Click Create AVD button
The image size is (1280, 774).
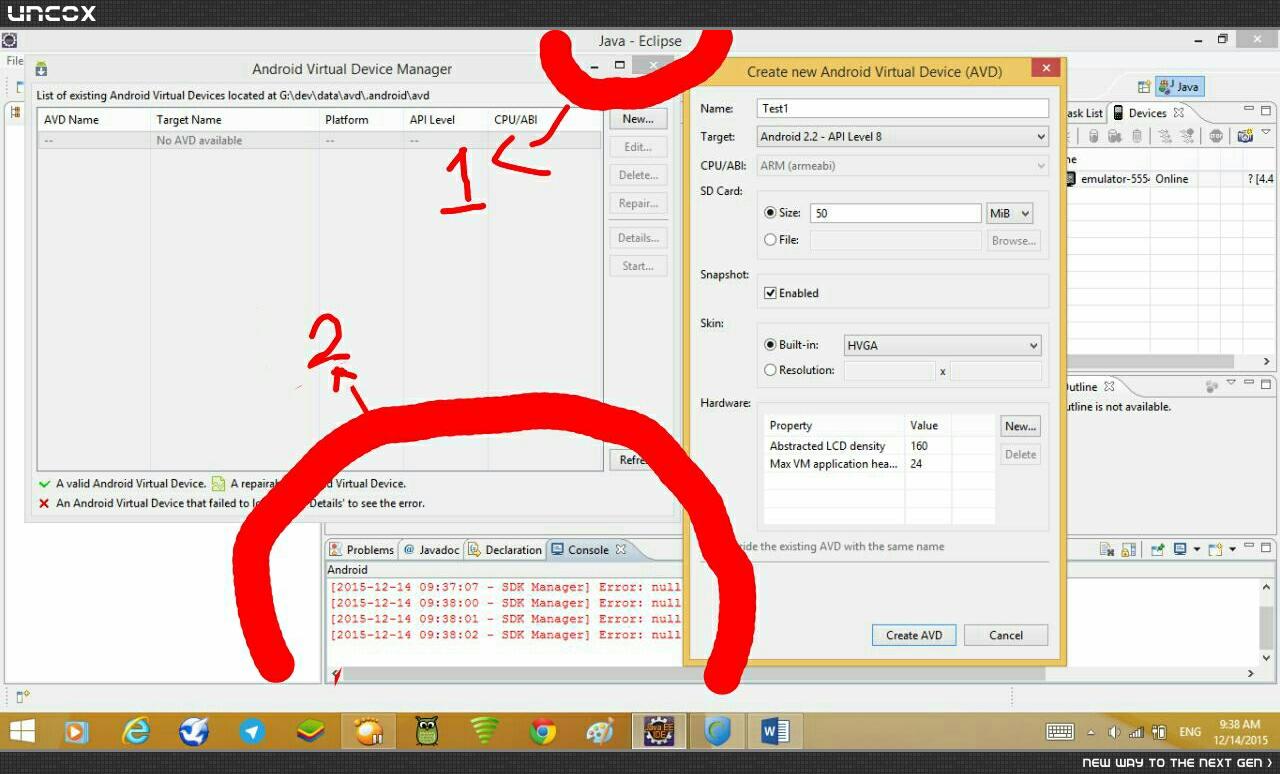914,635
